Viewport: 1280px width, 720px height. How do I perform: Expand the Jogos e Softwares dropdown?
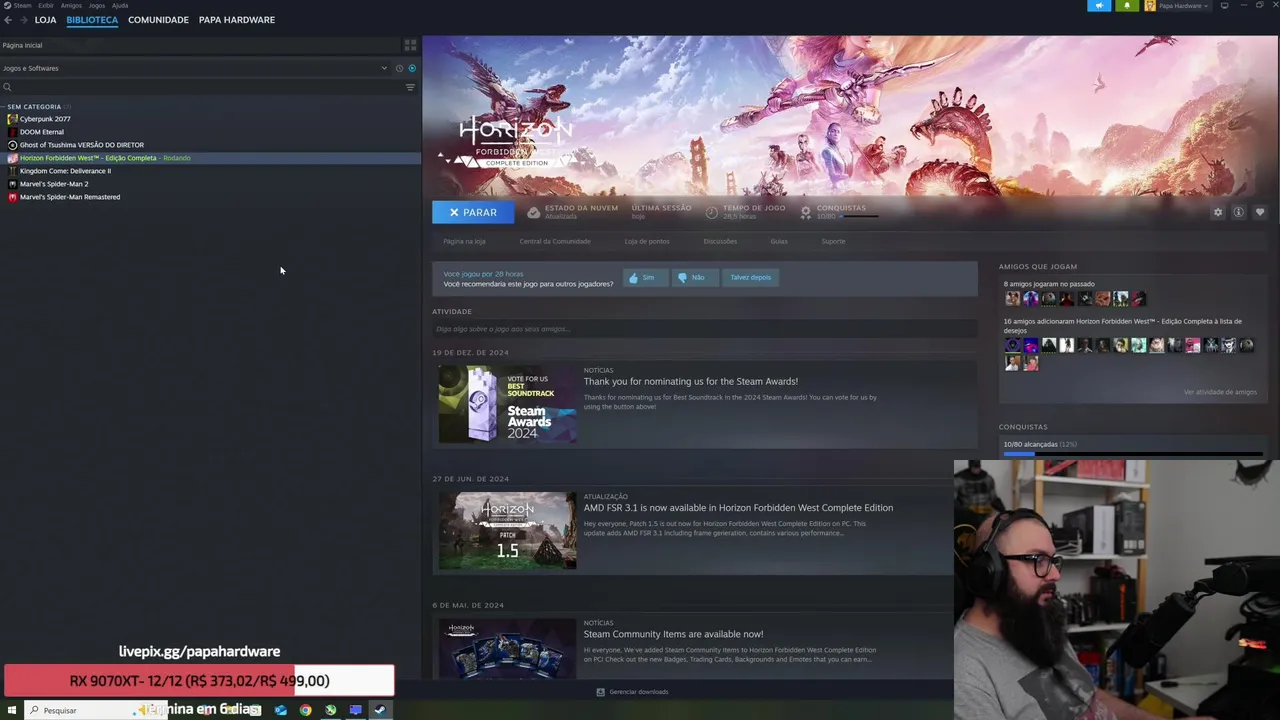[194, 68]
